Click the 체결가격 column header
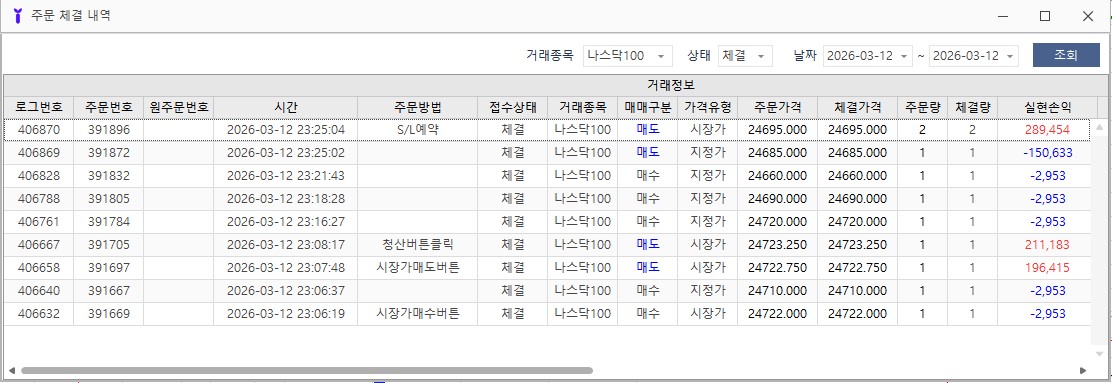The height and width of the screenshot is (383, 1112). (857, 107)
